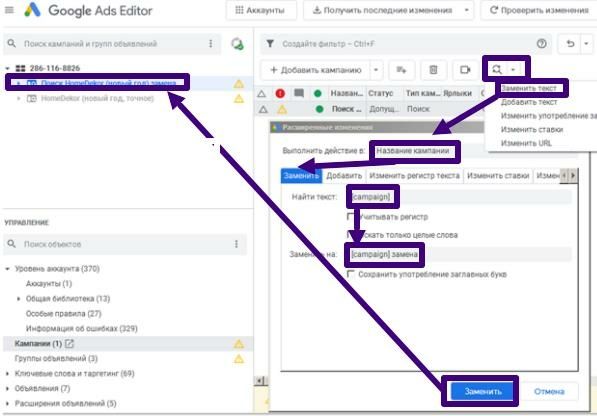The image size is (597, 416).
Task: Open dropdown arrow next to Добавить кампанию
Action: tap(376, 70)
